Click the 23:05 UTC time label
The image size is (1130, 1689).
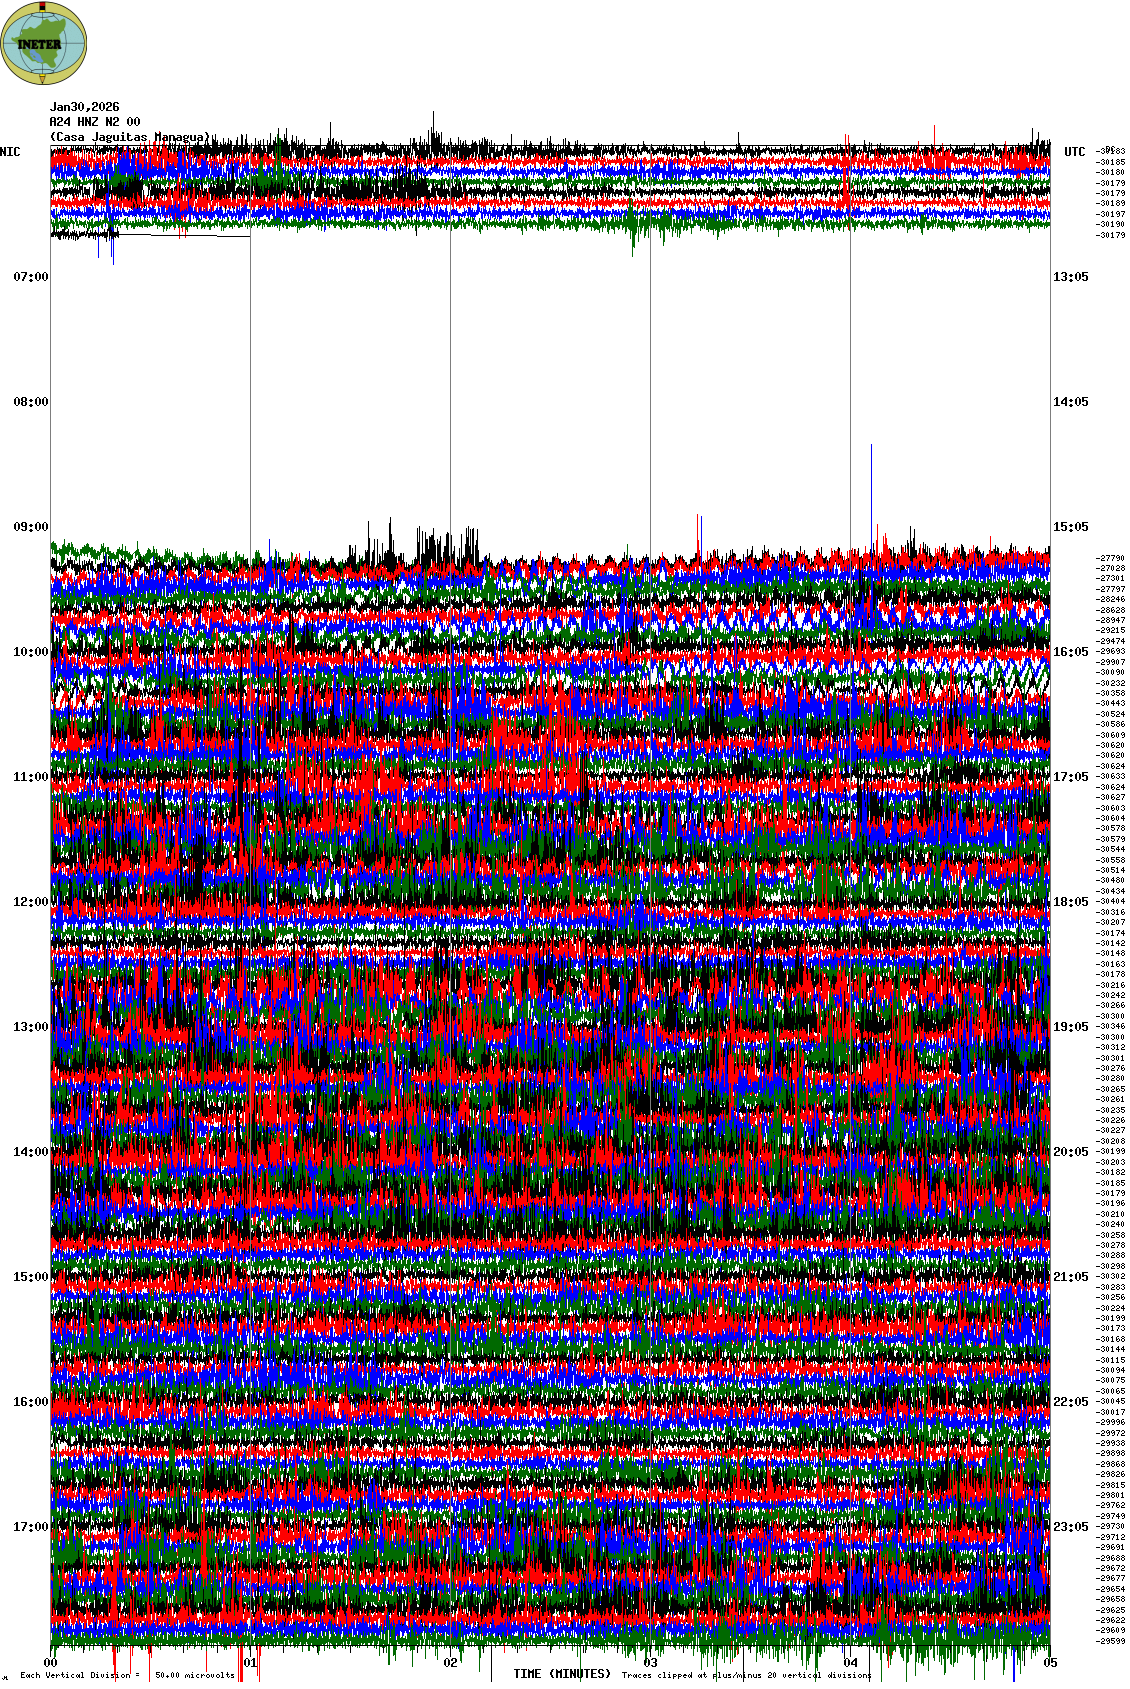pyautogui.click(x=1070, y=1527)
